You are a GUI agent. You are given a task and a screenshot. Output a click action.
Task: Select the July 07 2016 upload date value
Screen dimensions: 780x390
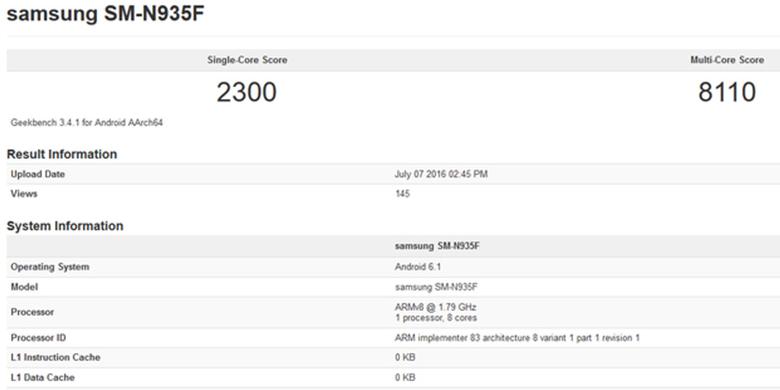point(441,175)
